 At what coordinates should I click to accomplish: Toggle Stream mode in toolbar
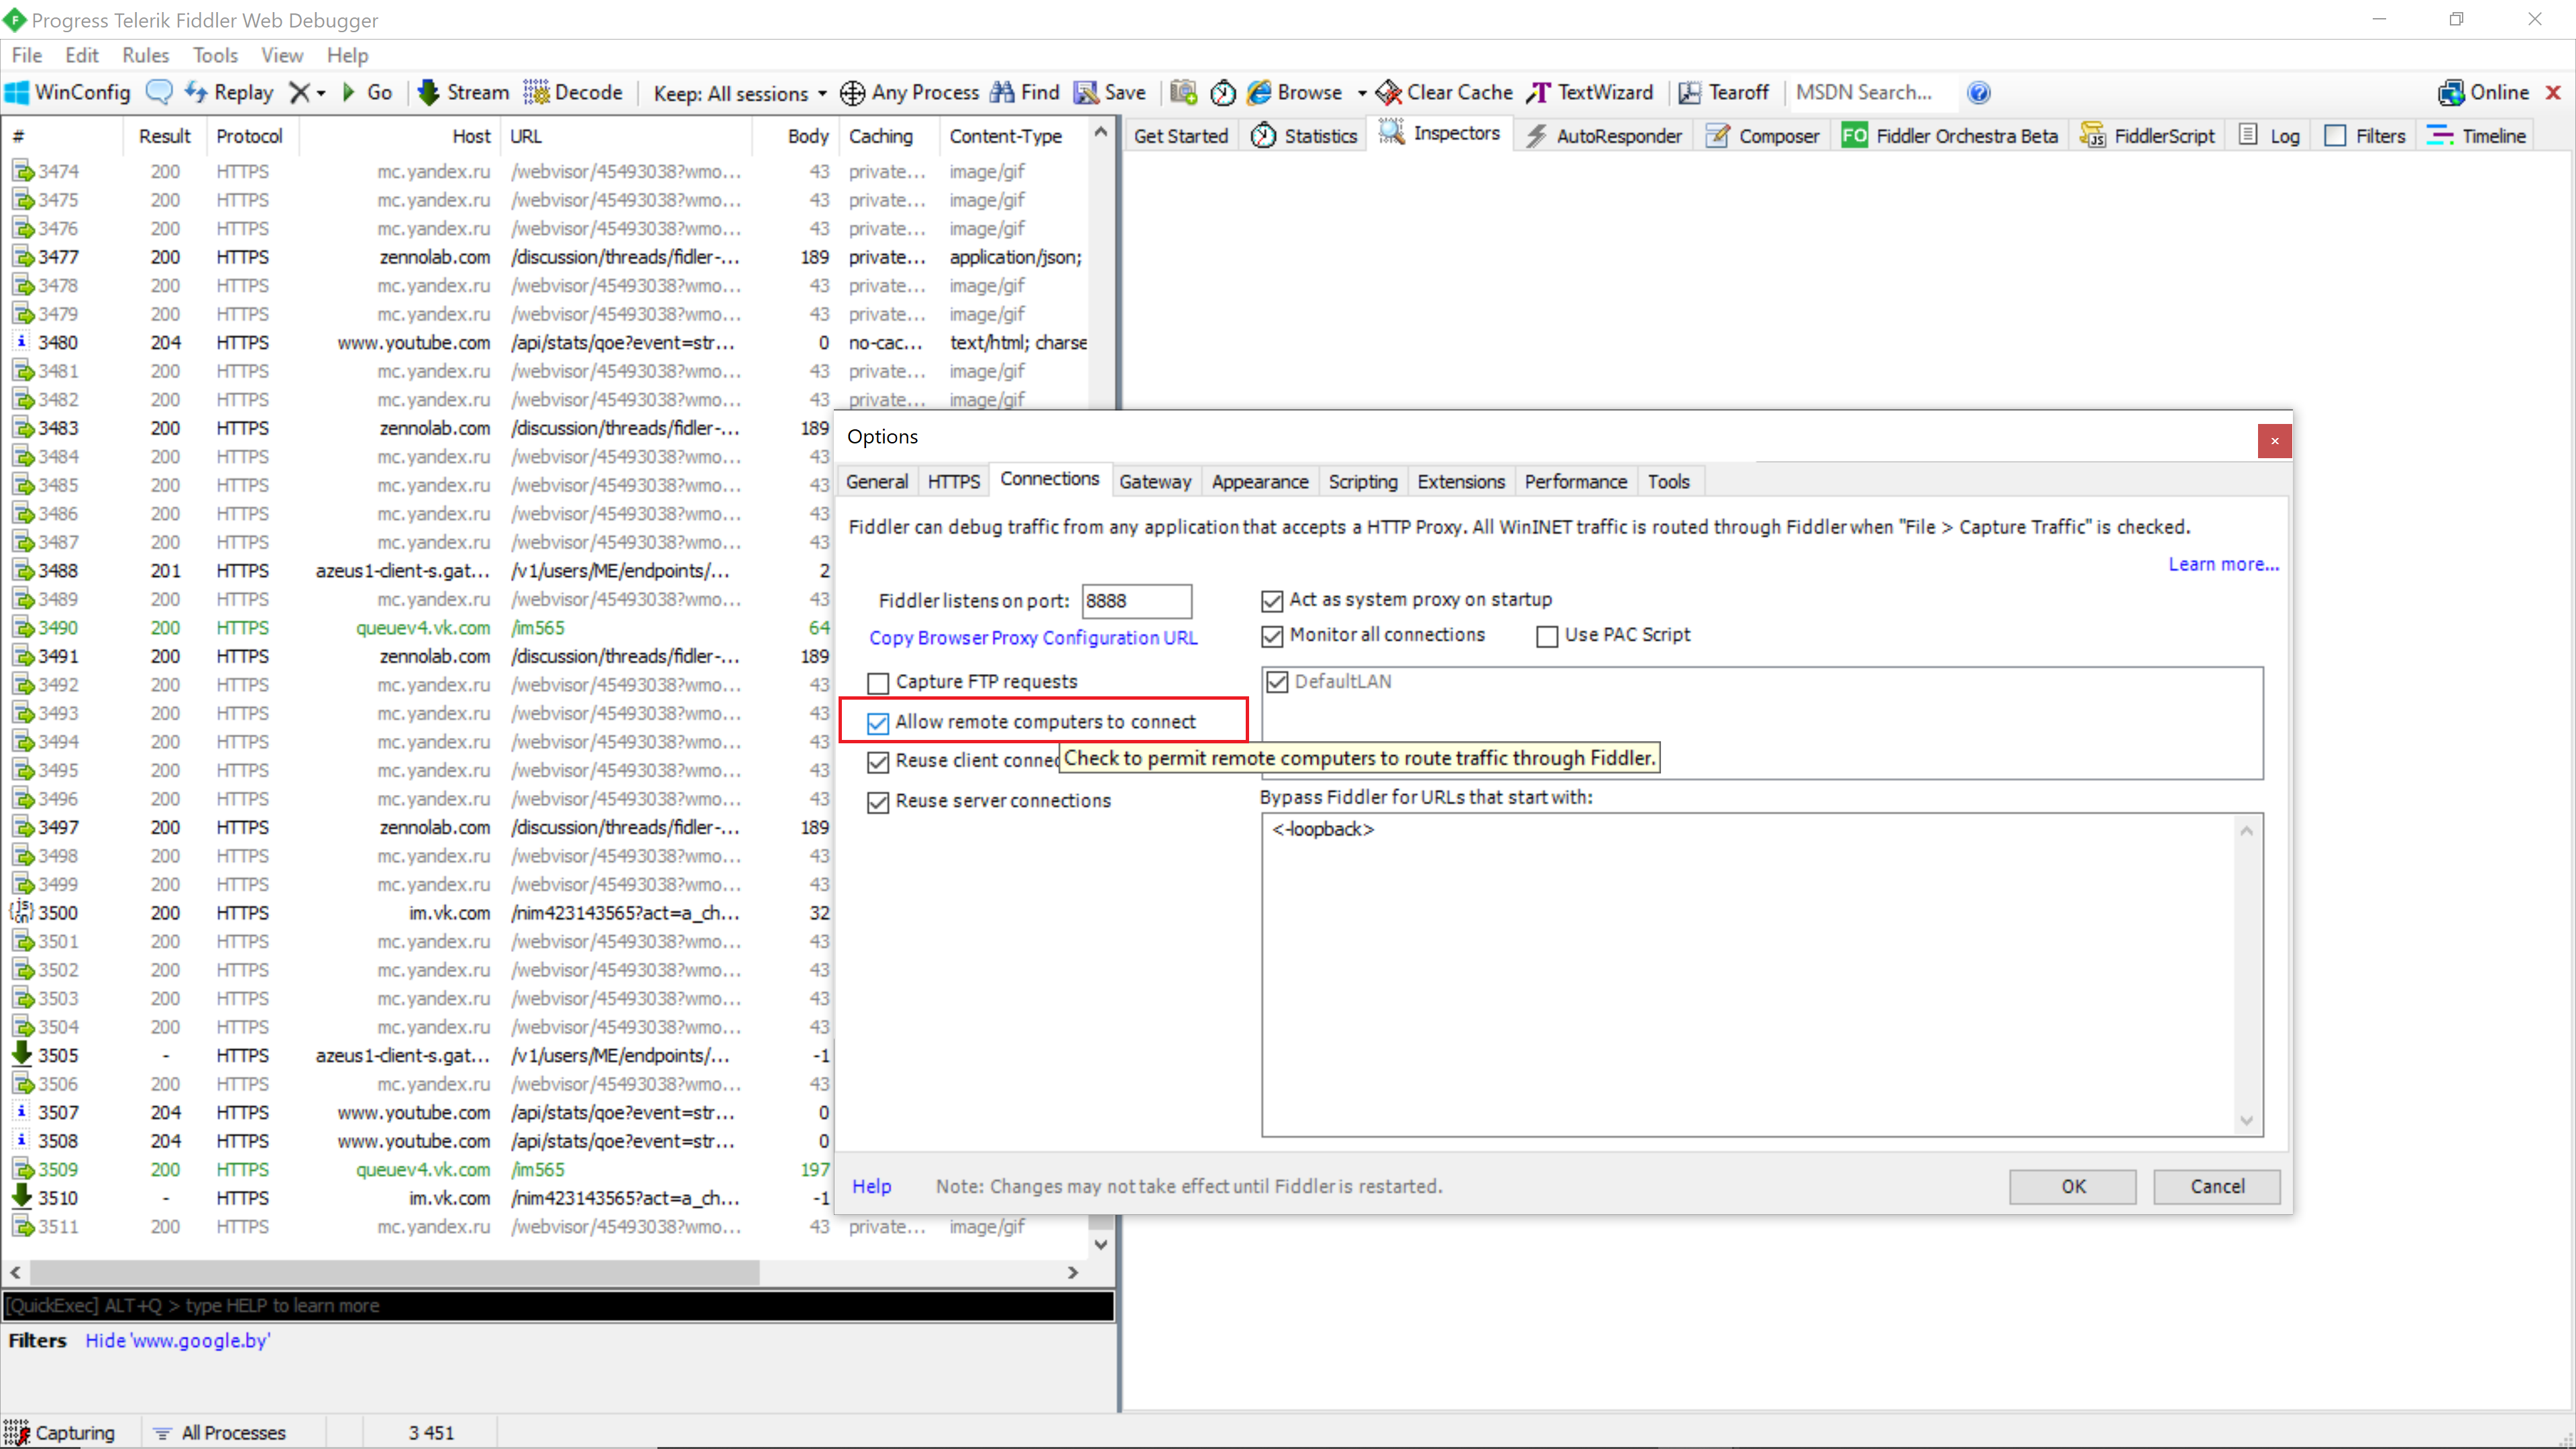click(463, 92)
